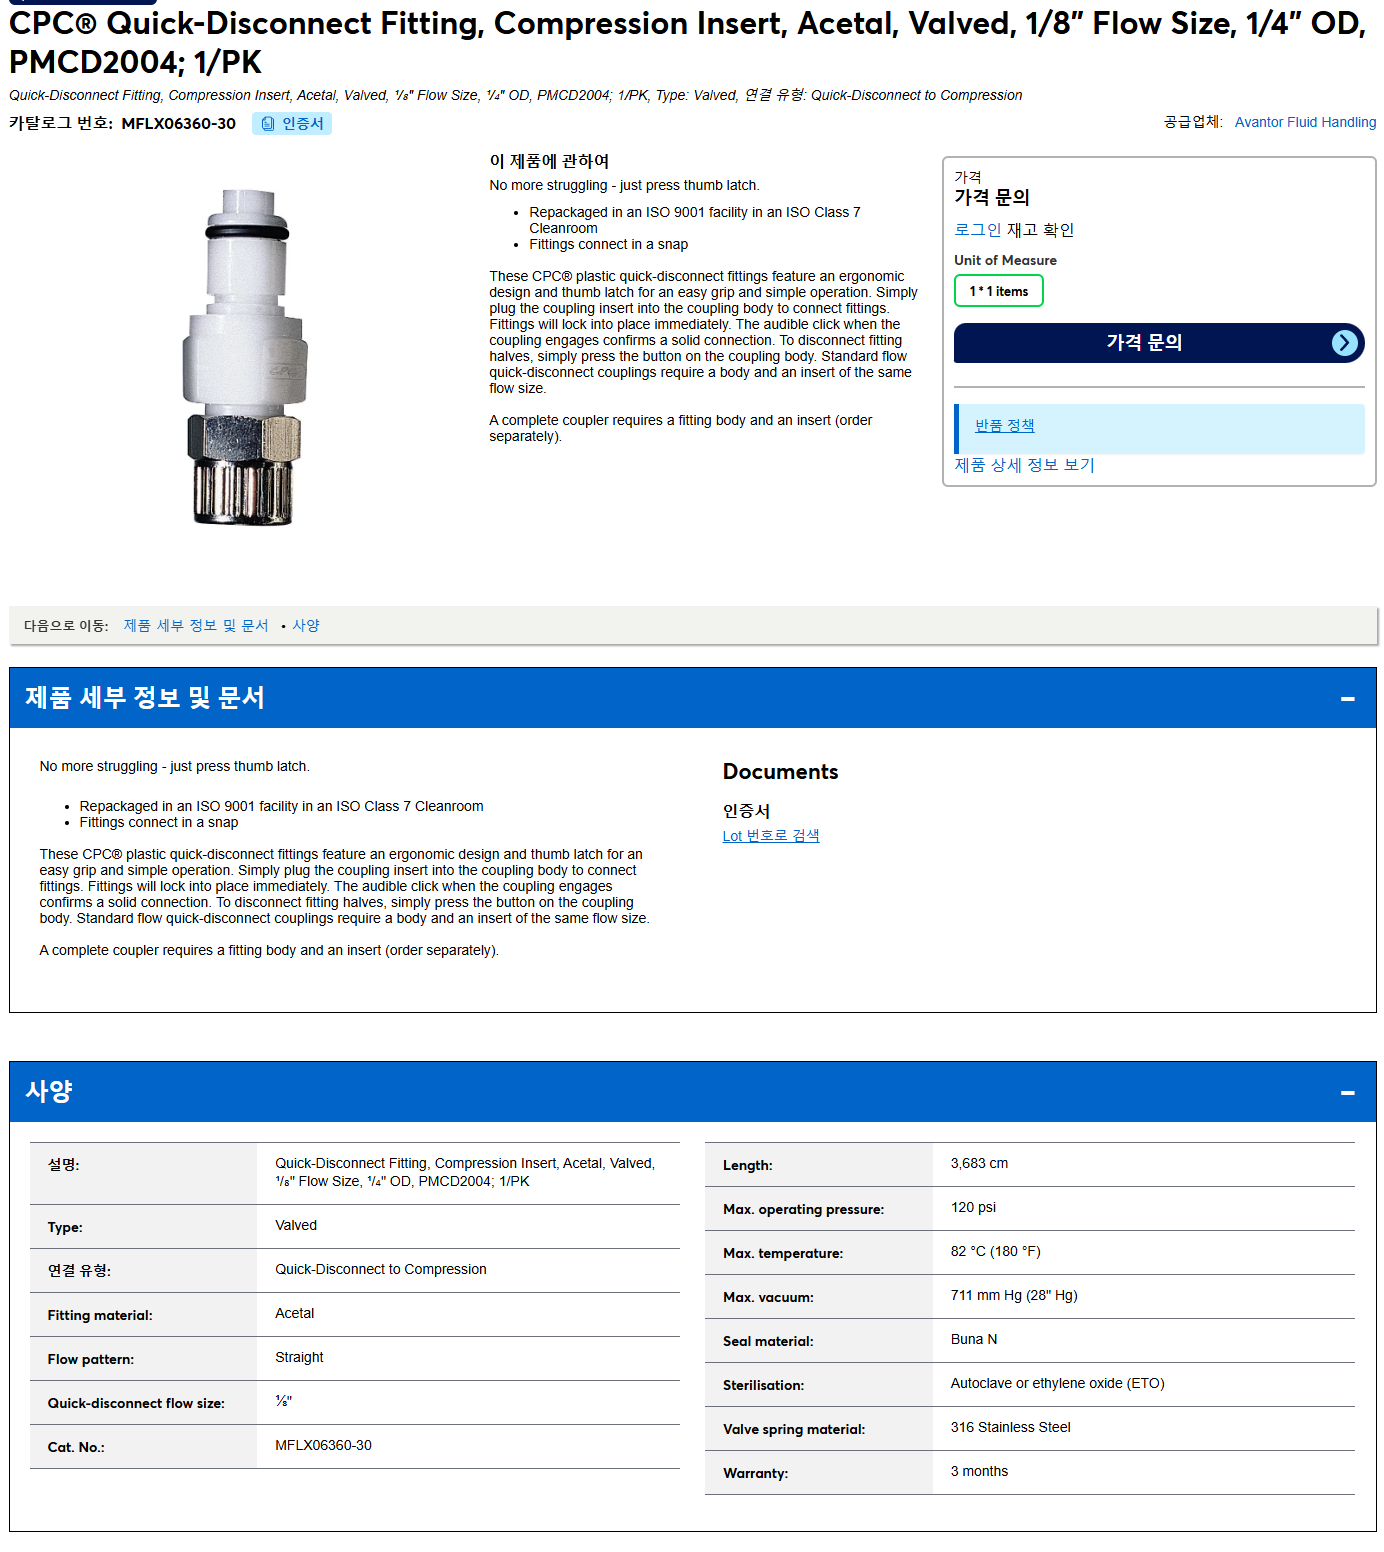Screen dimensions: 1384x1552
Task: Click the 'Buna N' seal material value
Action: pyautogui.click(x=974, y=1339)
